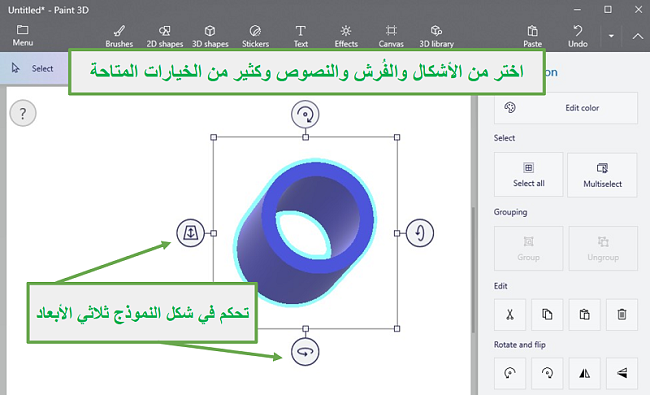
Task: Paste using the Edit section icon
Action: pos(585,315)
